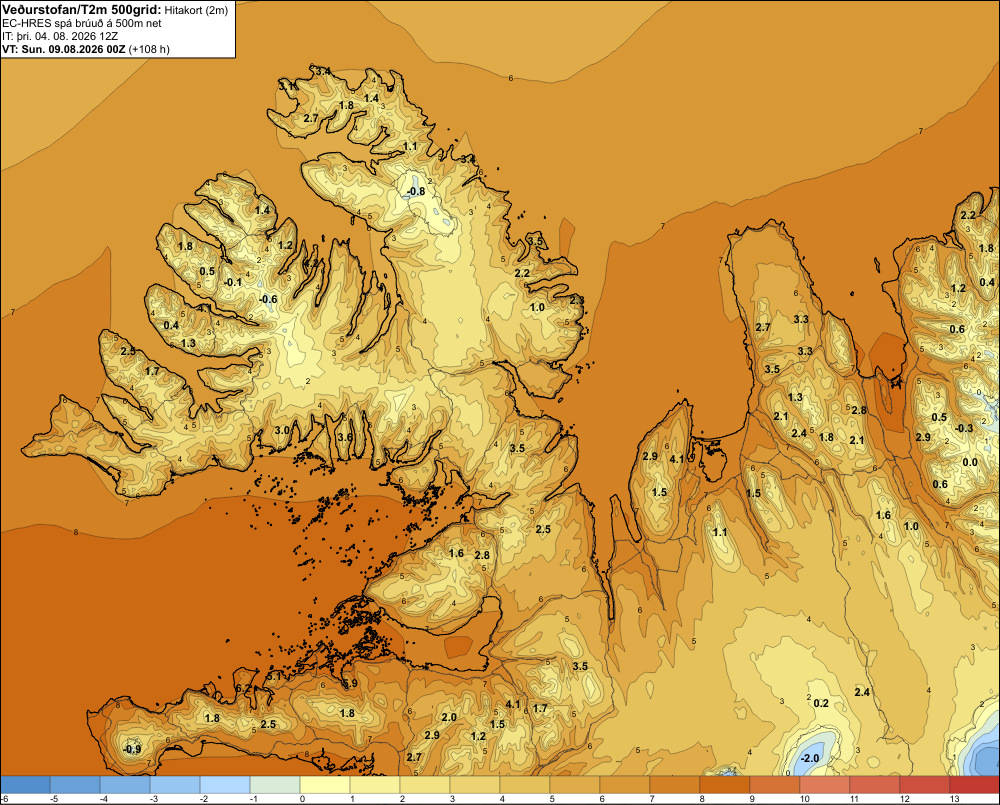Viewport: 1000px width, 805px height.
Task: Click the -2.0 temperature value in the blue area
Action: pos(809,758)
